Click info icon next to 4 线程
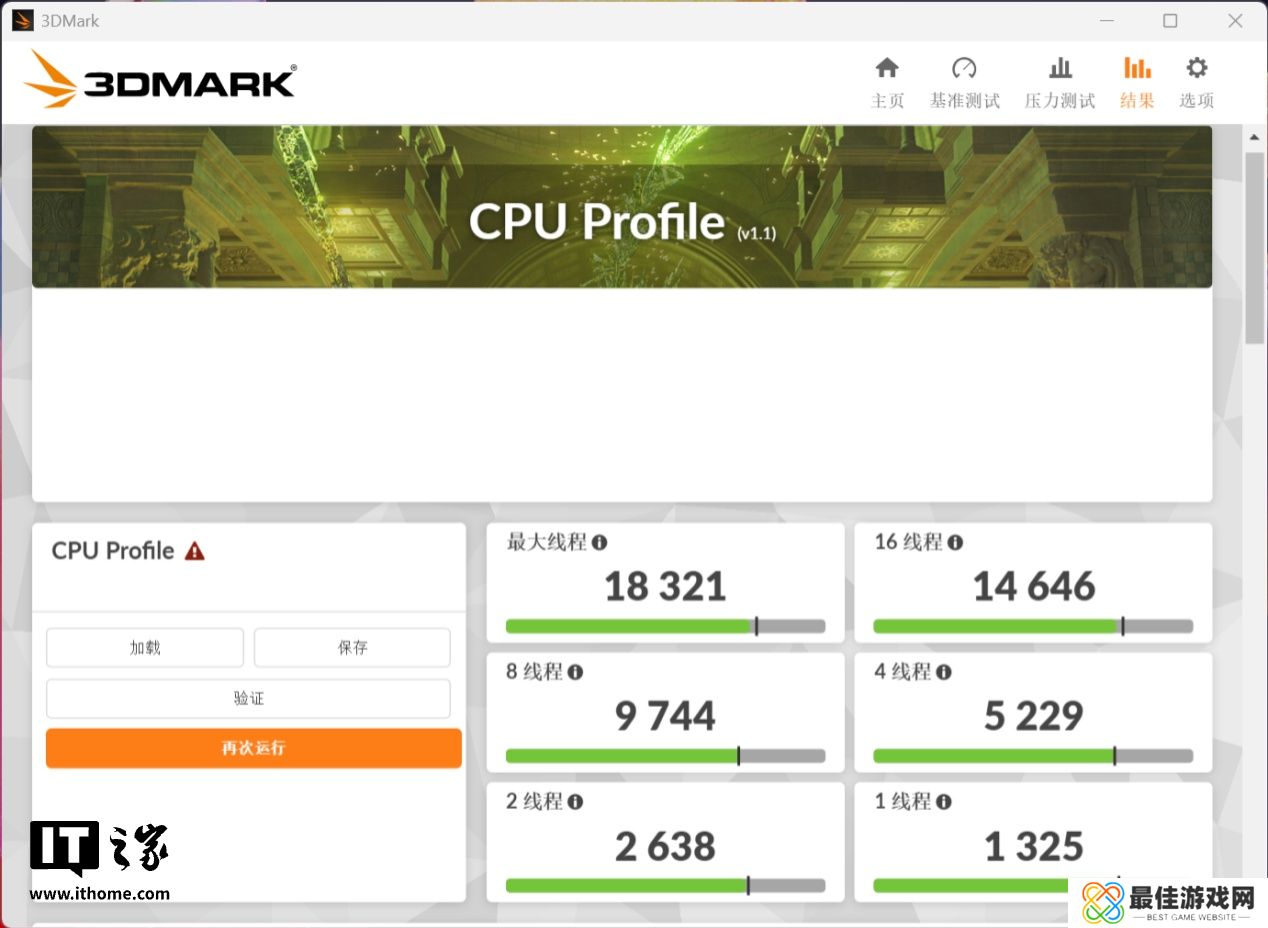Screen dimensions: 1268x928 (943, 672)
